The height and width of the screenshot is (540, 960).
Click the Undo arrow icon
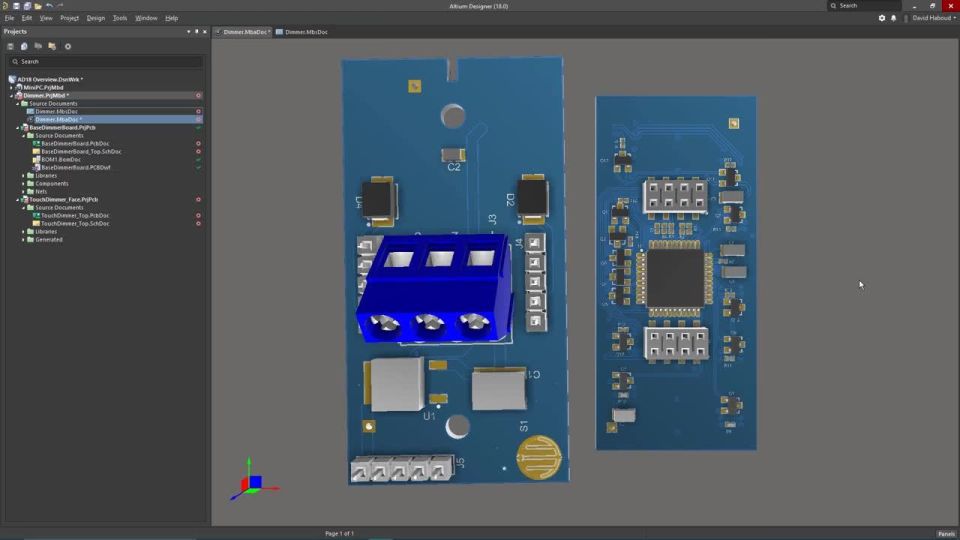50,6
